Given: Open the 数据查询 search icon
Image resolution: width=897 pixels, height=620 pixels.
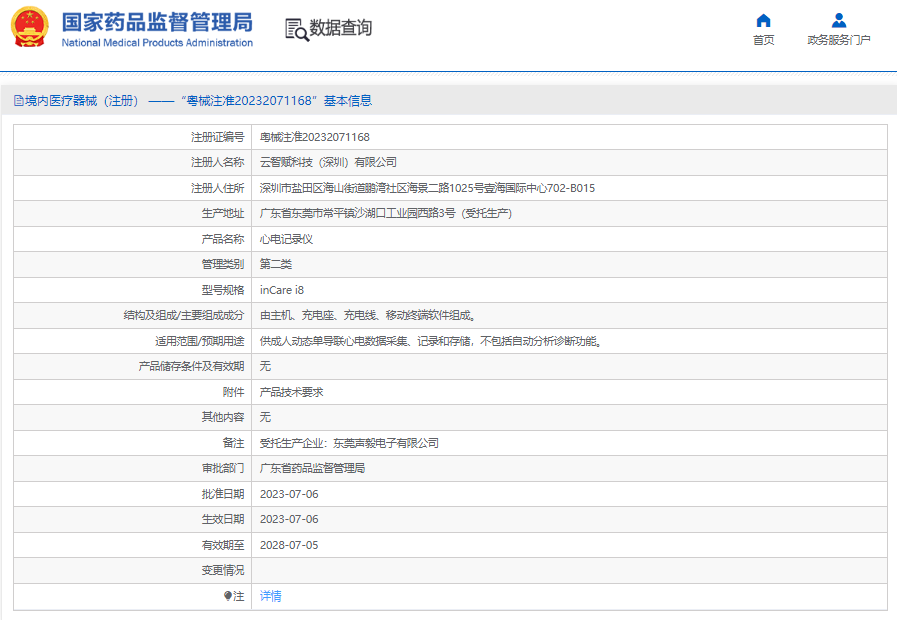Looking at the screenshot, I should pyautogui.click(x=297, y=29).
